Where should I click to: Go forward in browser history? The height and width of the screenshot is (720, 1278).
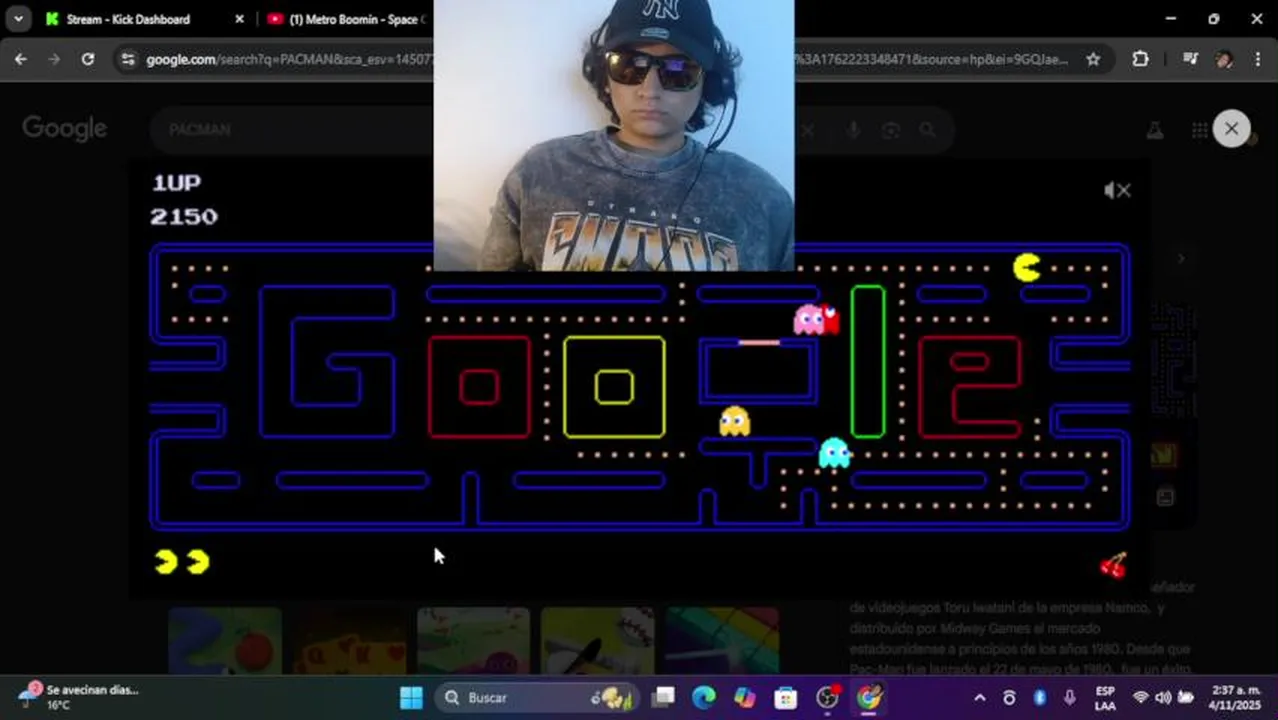(x=54, y=59)
